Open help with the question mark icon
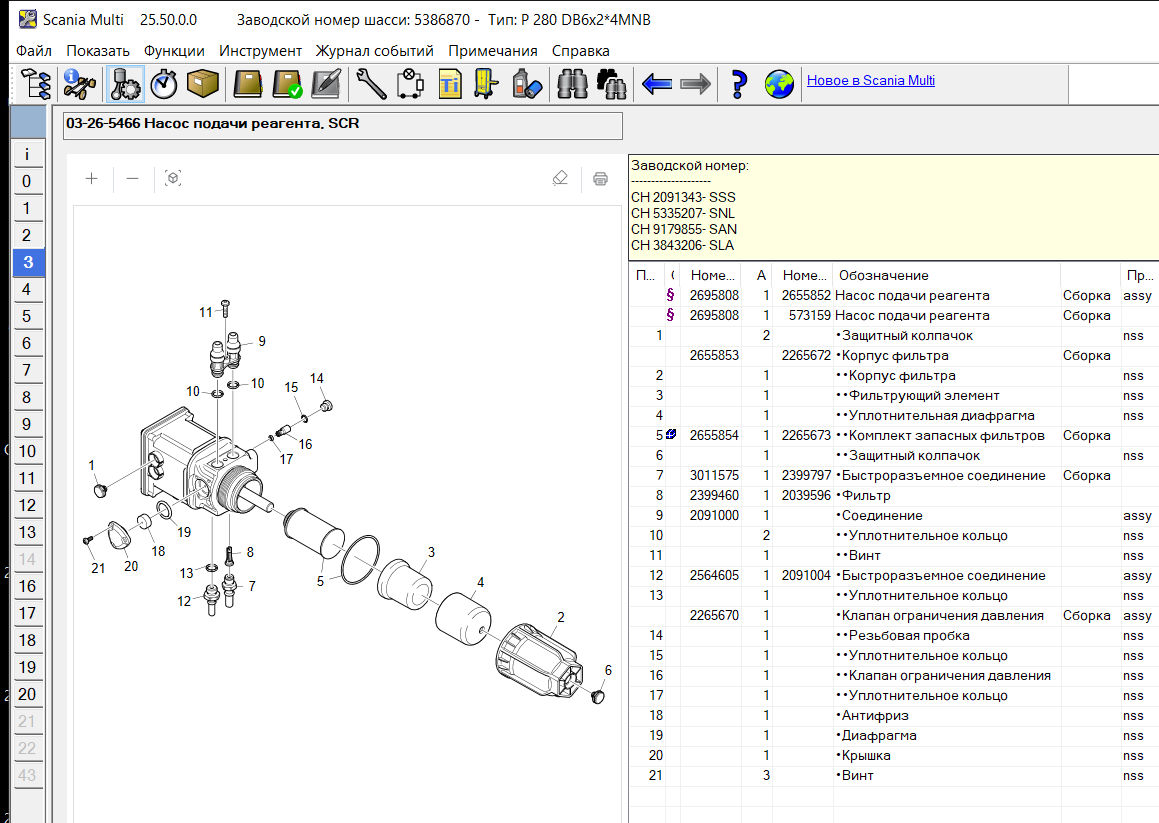The width and height of the screenshot is (1159, 823). (x=738, y=84)
